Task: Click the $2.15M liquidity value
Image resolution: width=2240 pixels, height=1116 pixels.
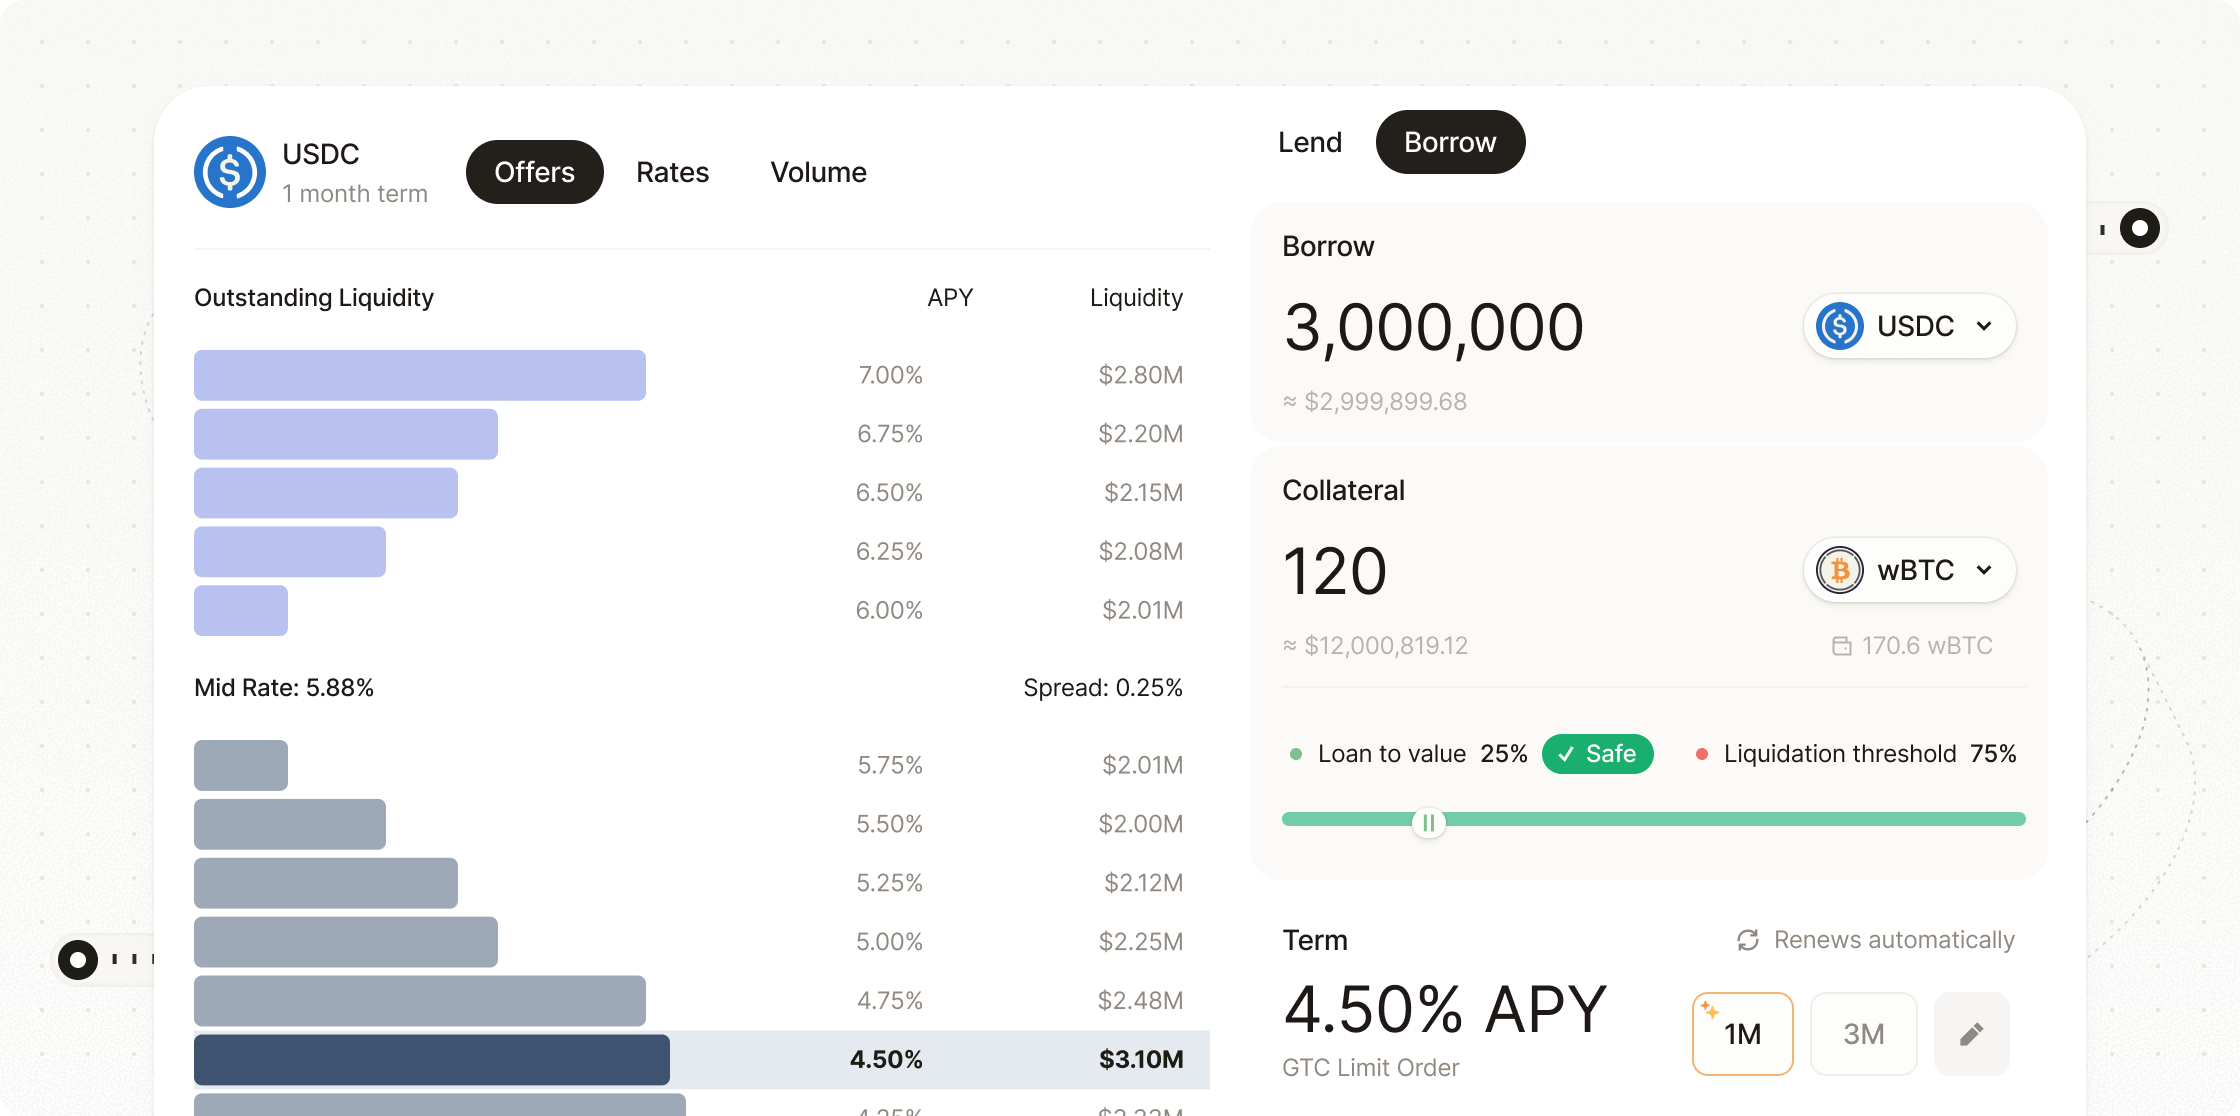Action: coord(1144,493)
